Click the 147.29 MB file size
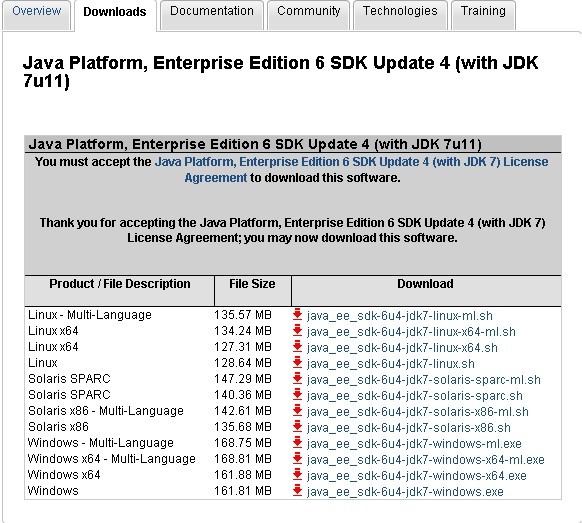 pos(243,379)
